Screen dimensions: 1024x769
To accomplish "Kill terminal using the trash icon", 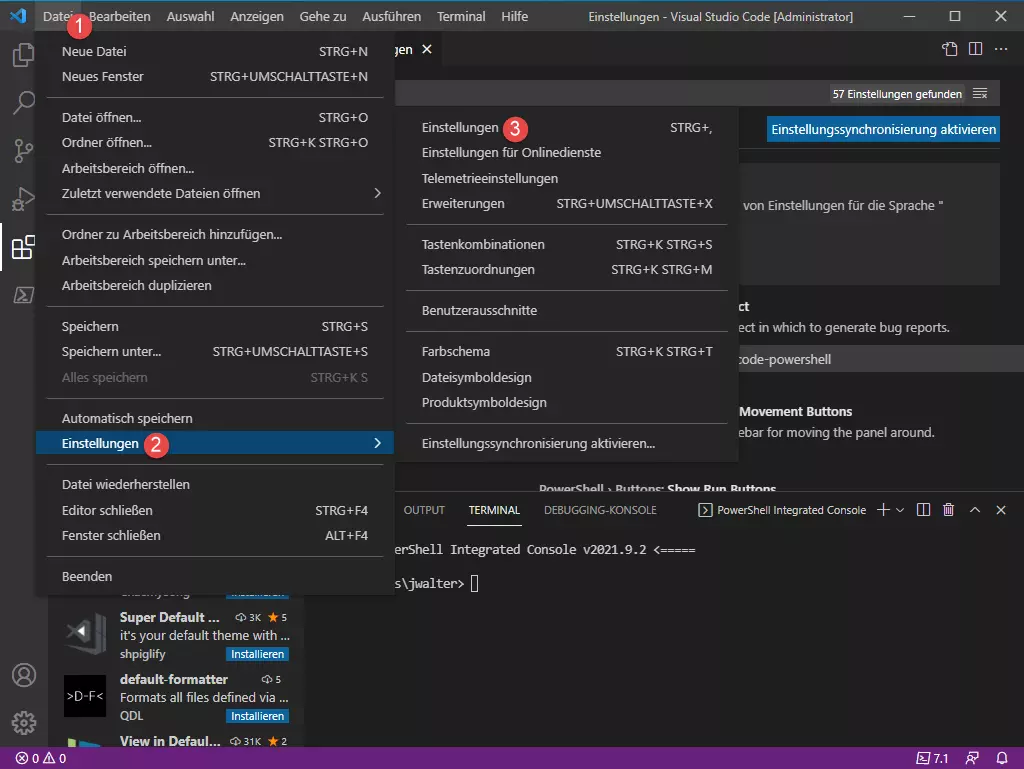I will pos(948,510).
